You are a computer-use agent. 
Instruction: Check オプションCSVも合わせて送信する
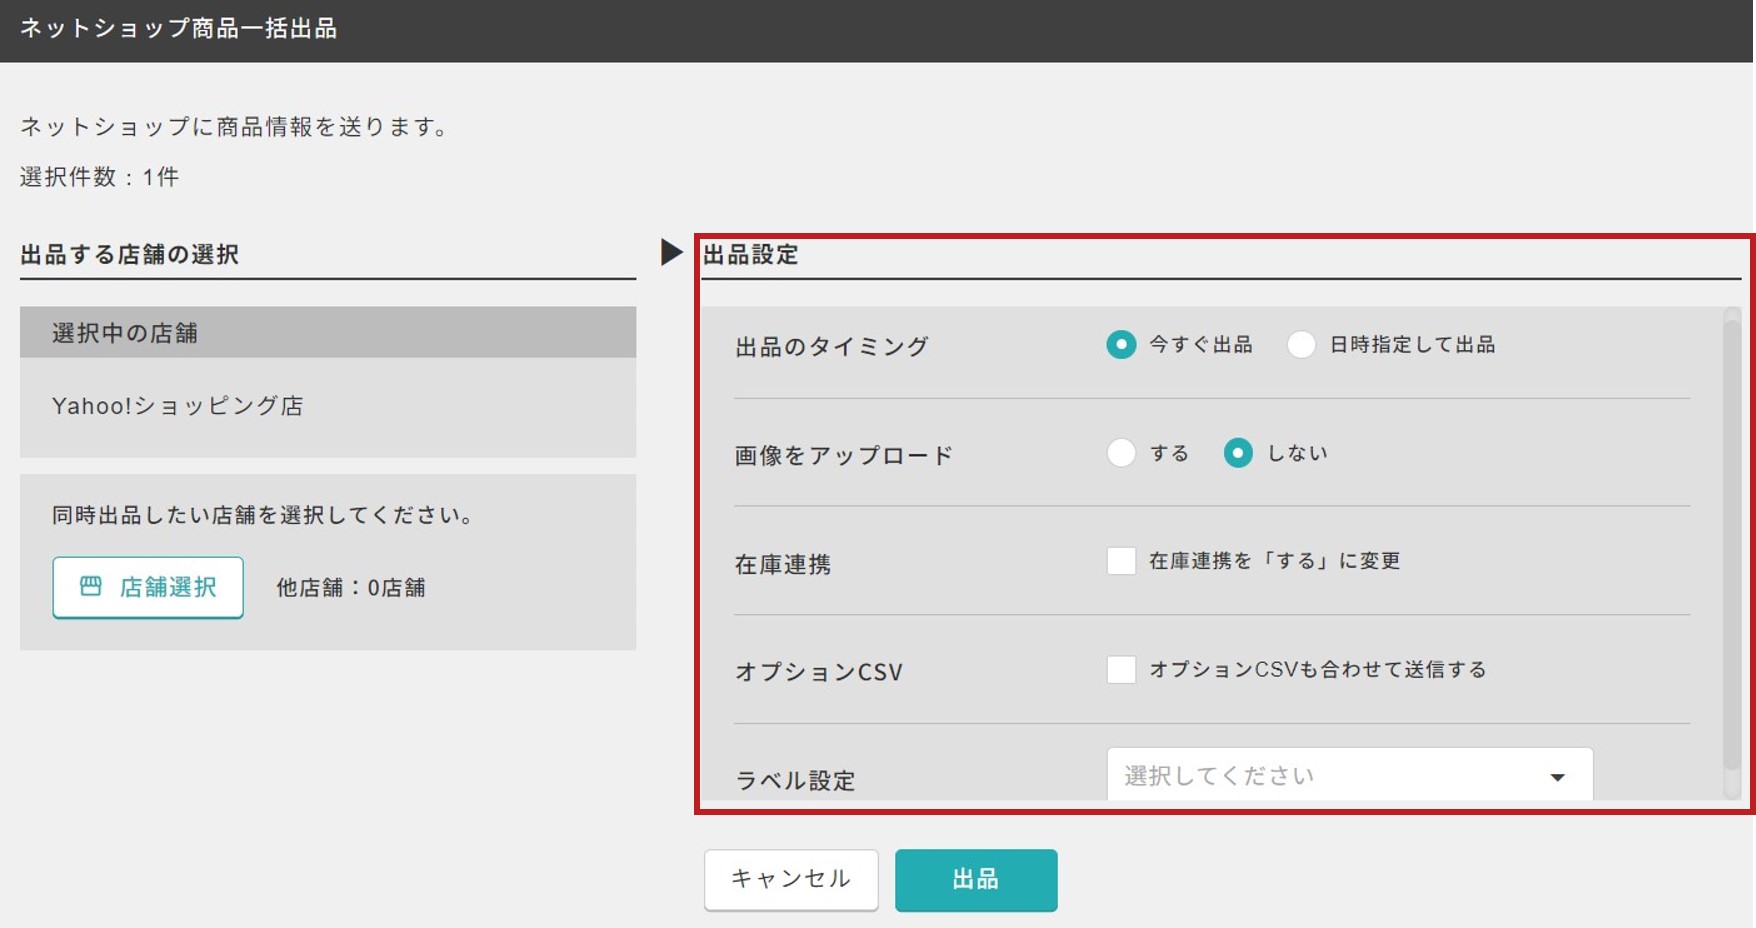(x=1121, y=669)
